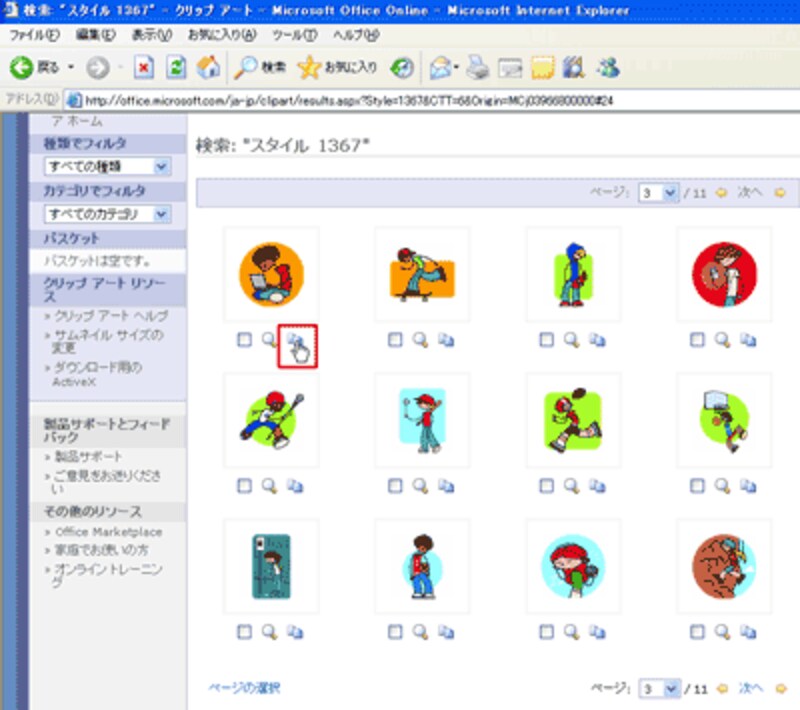Click the Mail envelope toolbar icon
Screen dimensions: 800x710
pyautogui.click(x=440, y=68)
